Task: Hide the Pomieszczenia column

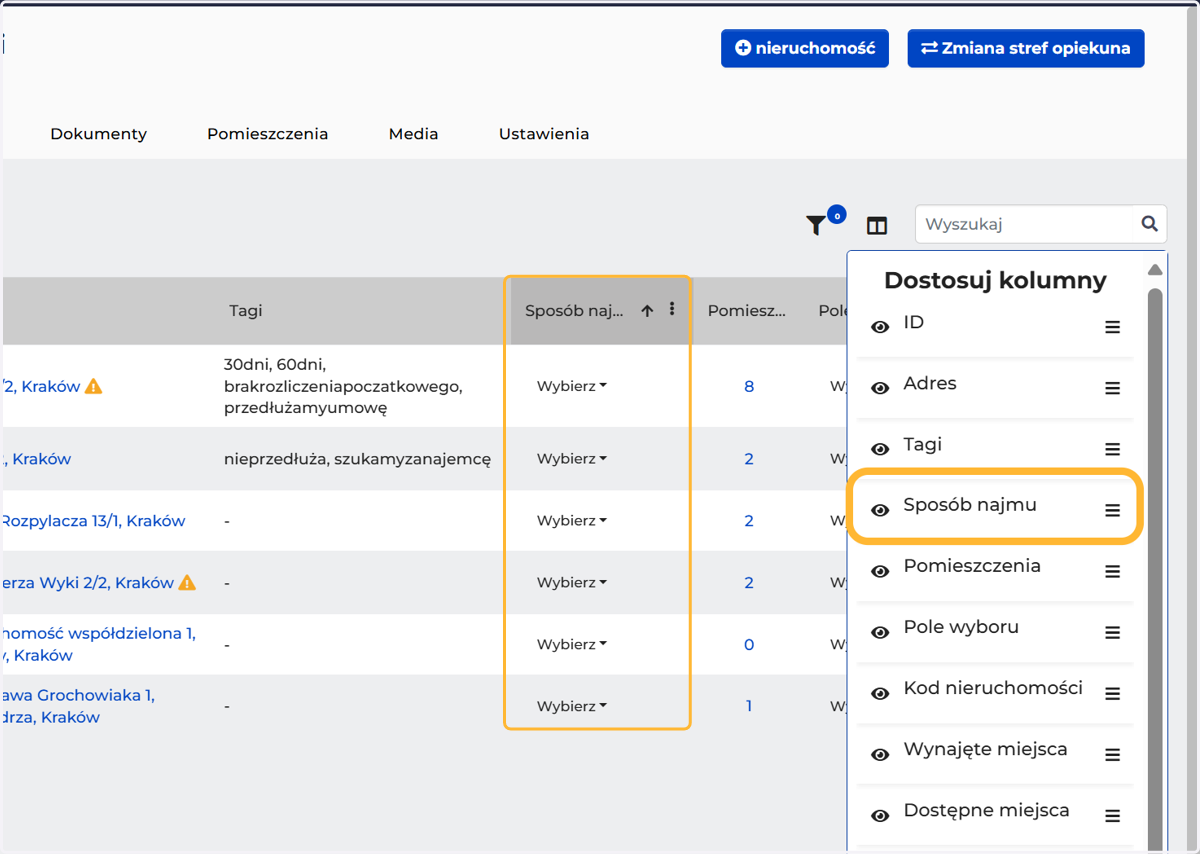Action: (880, 571)
